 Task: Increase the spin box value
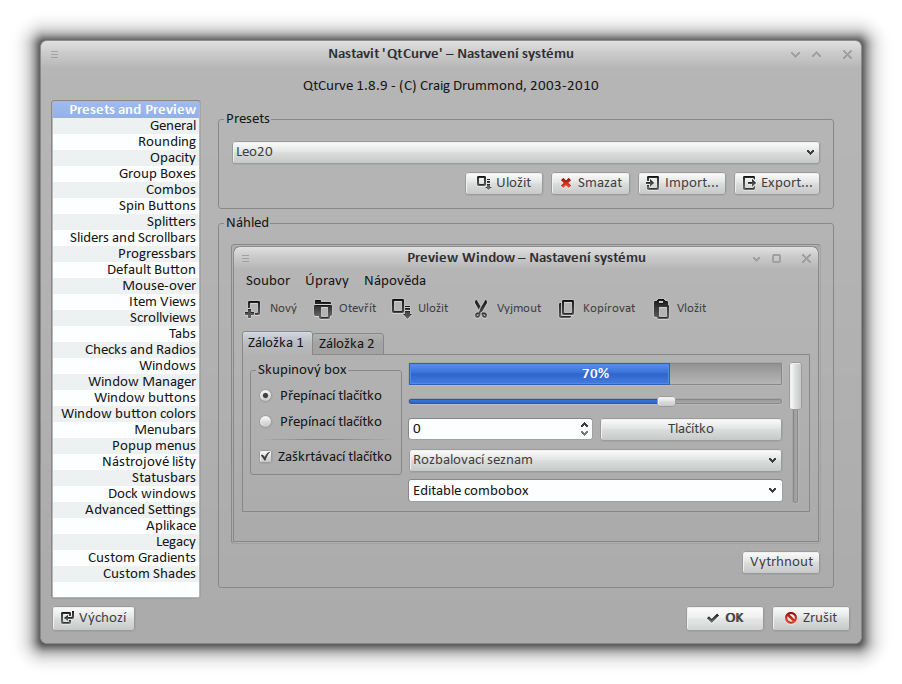point(584,425)
